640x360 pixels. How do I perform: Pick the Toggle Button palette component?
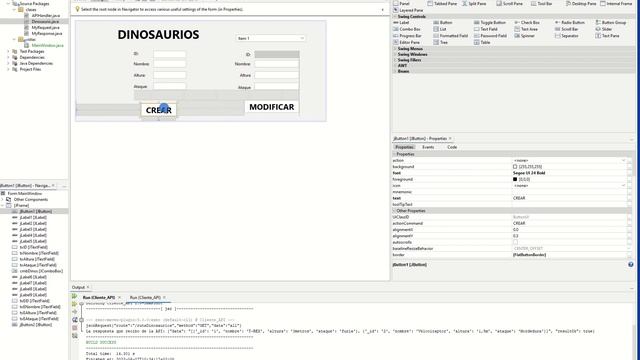tap(490, 22)
